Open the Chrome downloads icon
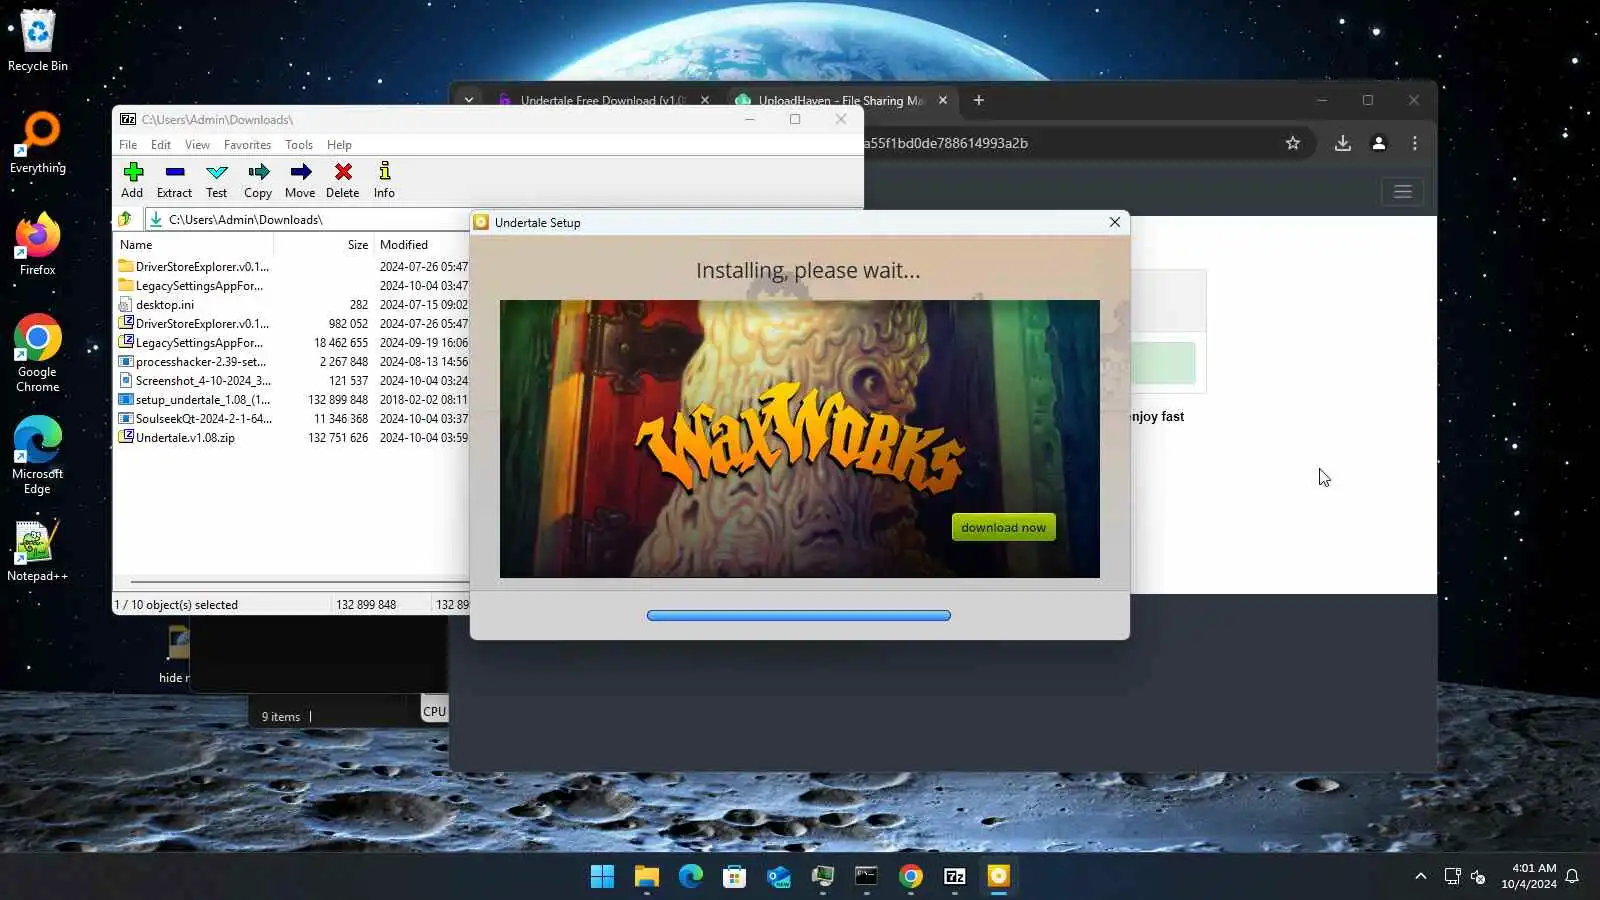 point(1343,143)
